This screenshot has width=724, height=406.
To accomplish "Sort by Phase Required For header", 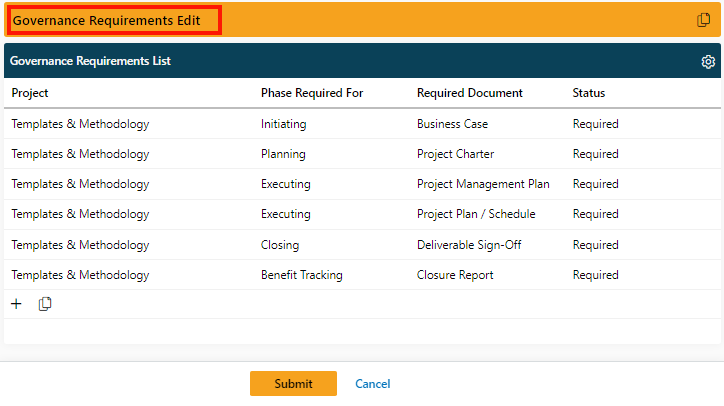I will click(x=312, y=93).
